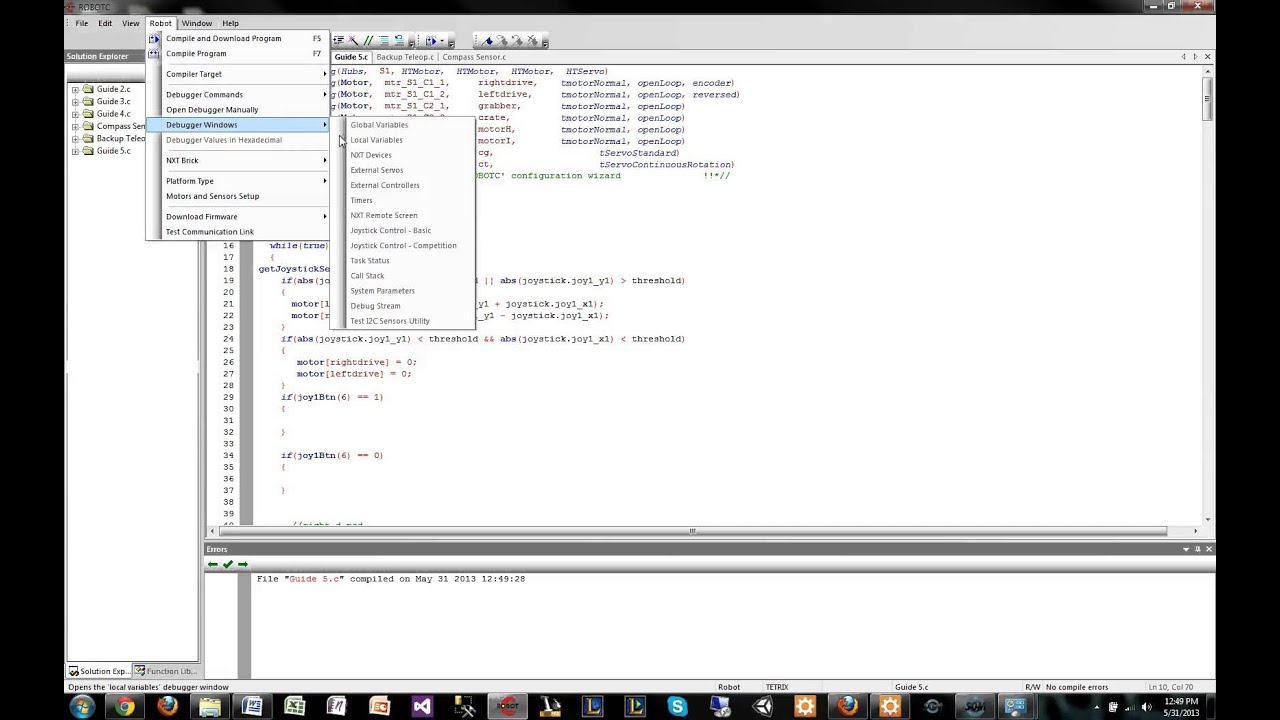Image resolution: width=1280 pixels, height=720 pixels.
Task: Expand the Guide 4.c tree node
Action: (x=75, y=114)
